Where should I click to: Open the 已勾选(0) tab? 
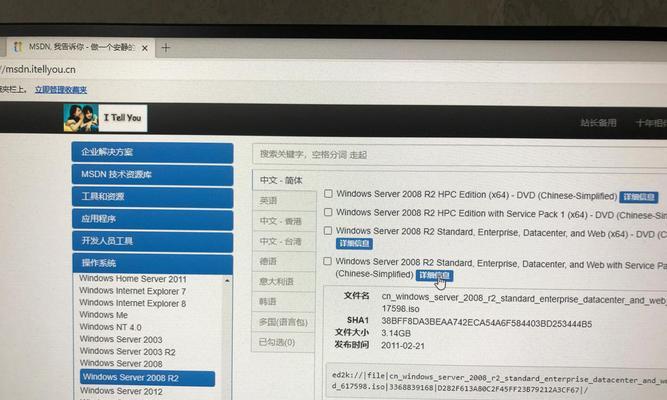pos(283,342)
